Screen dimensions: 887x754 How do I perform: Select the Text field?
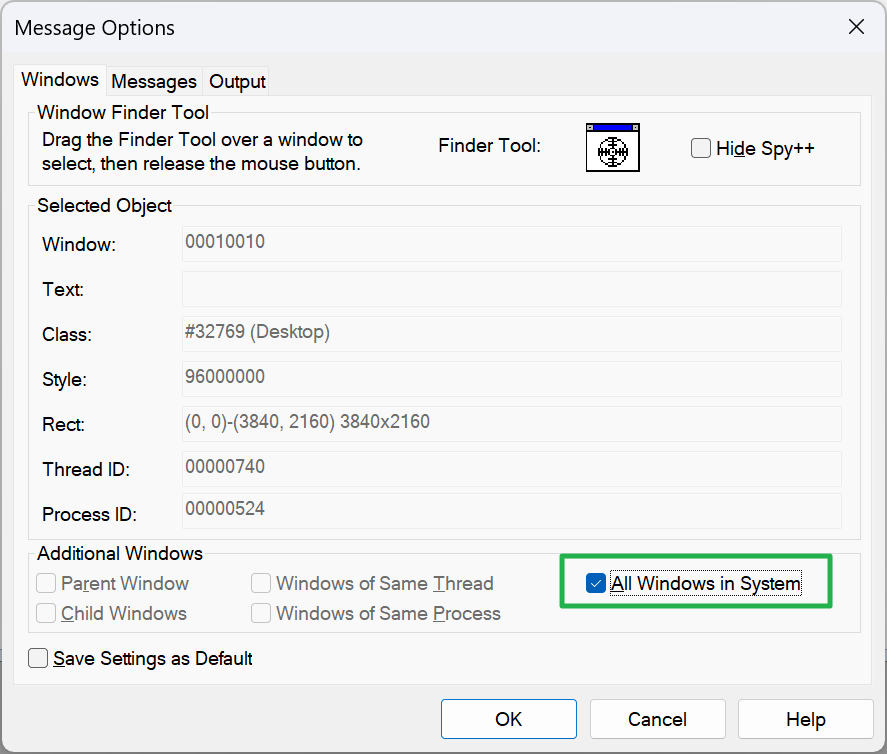tap(511, 289)
